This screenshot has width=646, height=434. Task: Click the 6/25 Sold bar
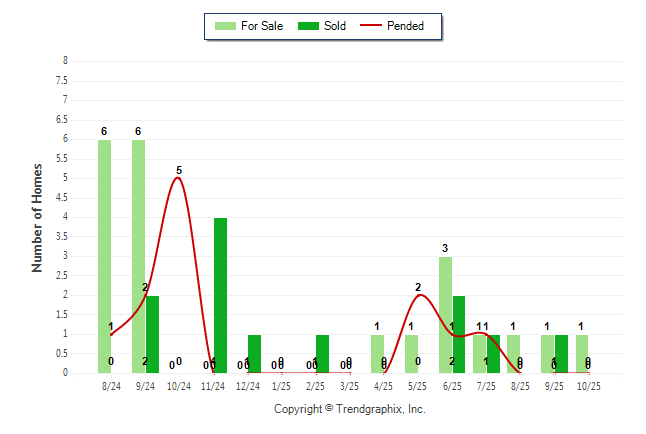(x=459, y=334)
